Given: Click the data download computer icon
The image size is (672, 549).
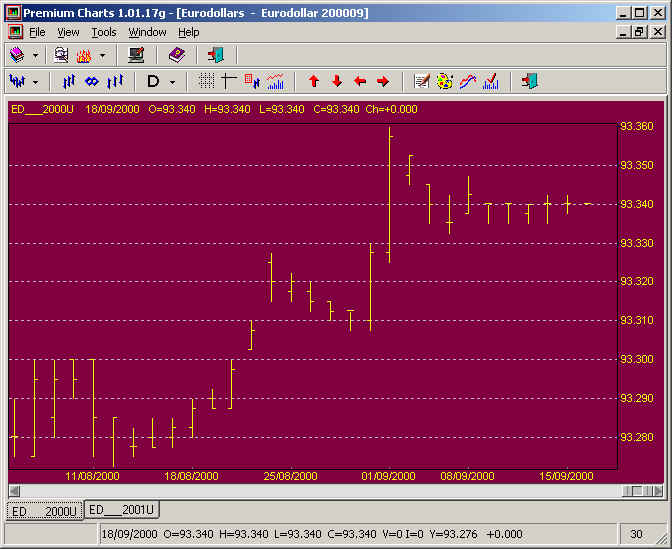Looking at the screenshot, I should pos(61,55).
